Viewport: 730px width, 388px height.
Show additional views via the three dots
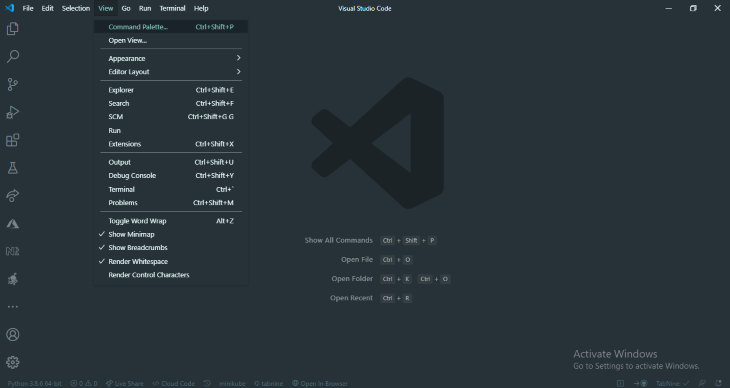point(13,306)
